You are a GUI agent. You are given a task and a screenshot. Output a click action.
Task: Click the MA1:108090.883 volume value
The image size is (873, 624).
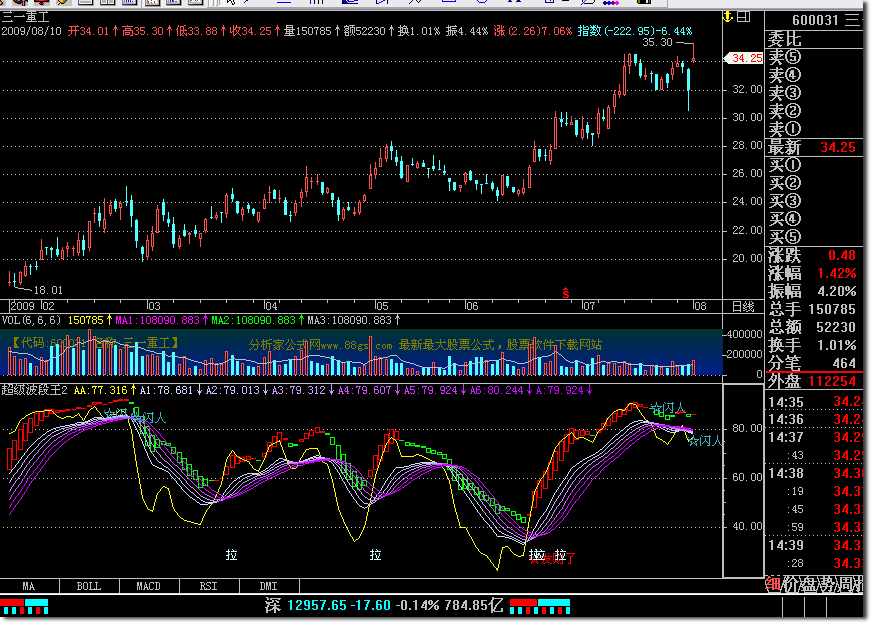point(158,320)
